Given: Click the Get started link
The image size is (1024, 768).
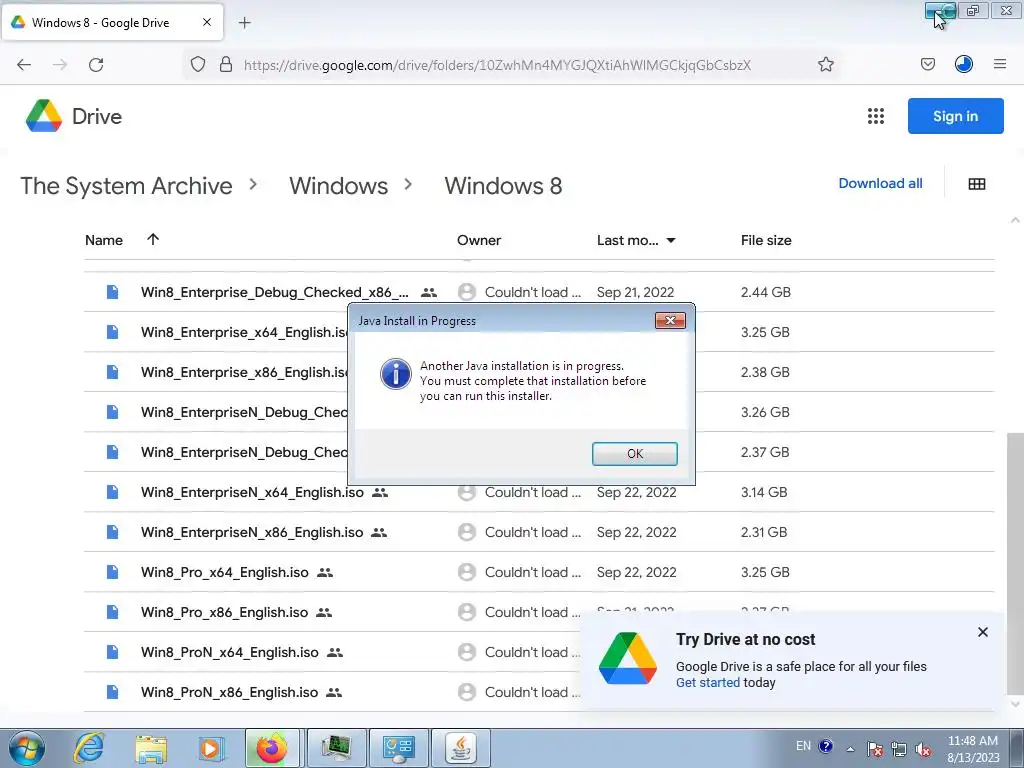Looking at the screenshot, I should click(707, 682).
